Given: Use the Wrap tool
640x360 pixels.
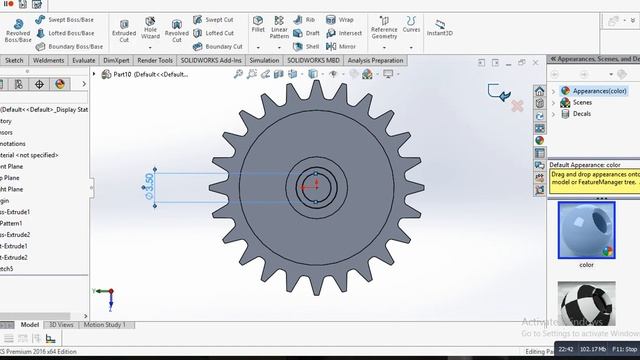Looking at the screenshot, I should pyautogui.click(x=340, y=20).
